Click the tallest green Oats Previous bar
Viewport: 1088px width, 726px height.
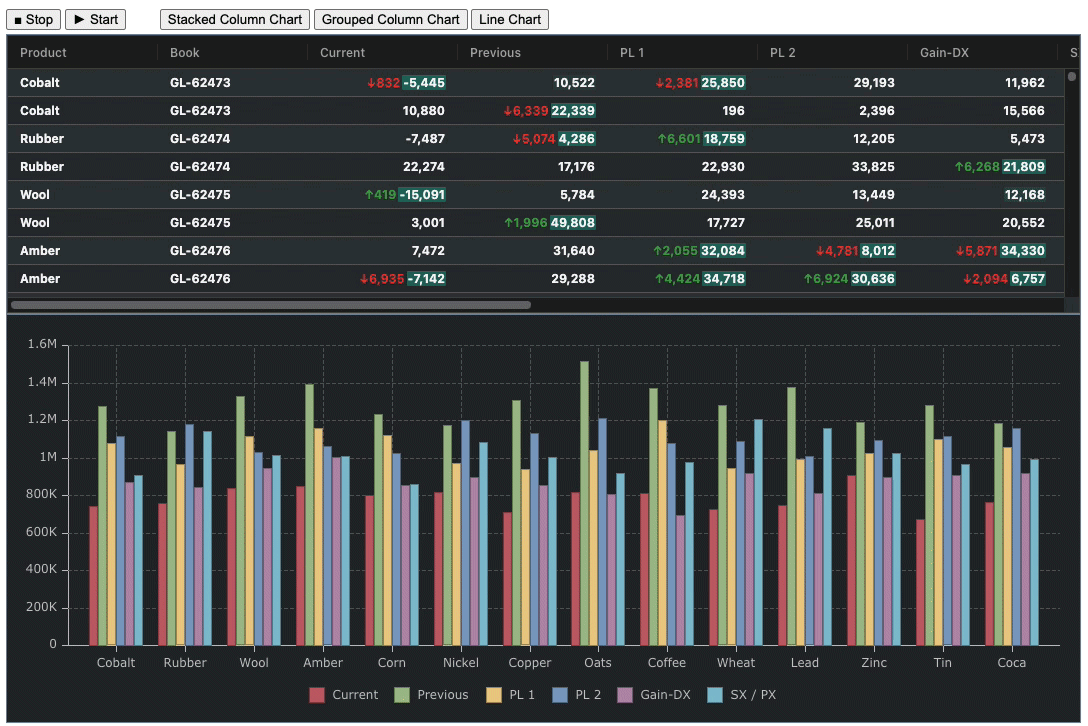pyautogui.click(x=584, y=503)
